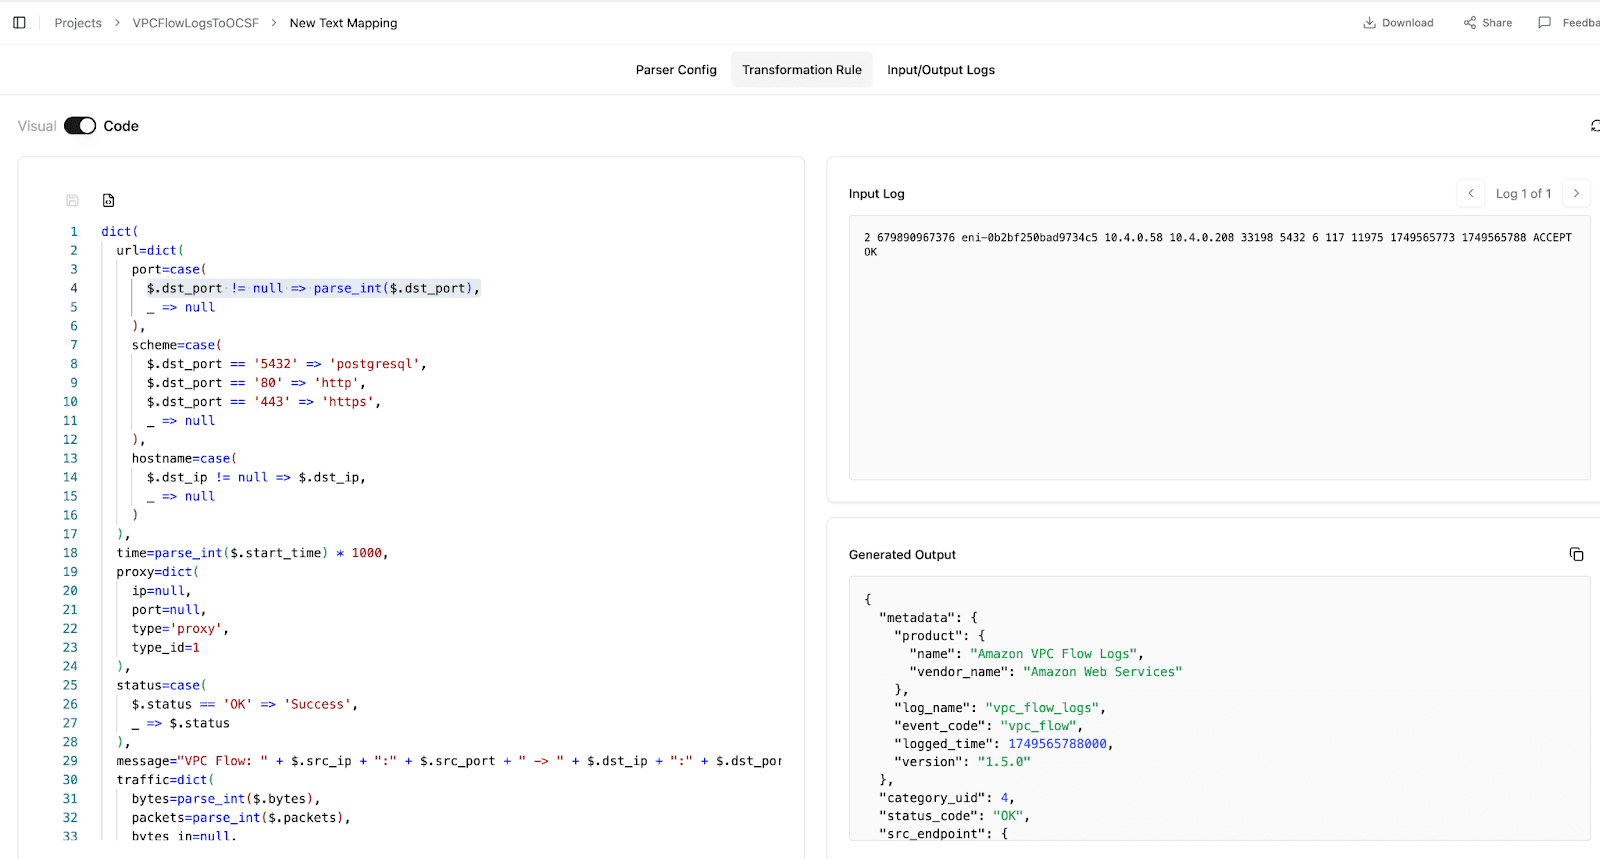
Task: Click the "category_uid": 4 output line
Action: click(x=947, y=798)
